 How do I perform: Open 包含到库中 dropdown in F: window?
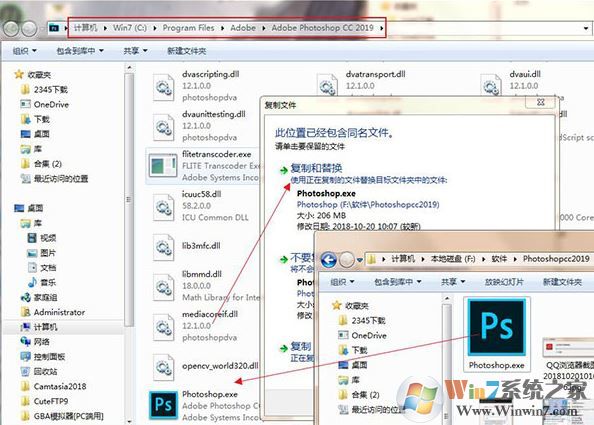(x=397, y=282)
